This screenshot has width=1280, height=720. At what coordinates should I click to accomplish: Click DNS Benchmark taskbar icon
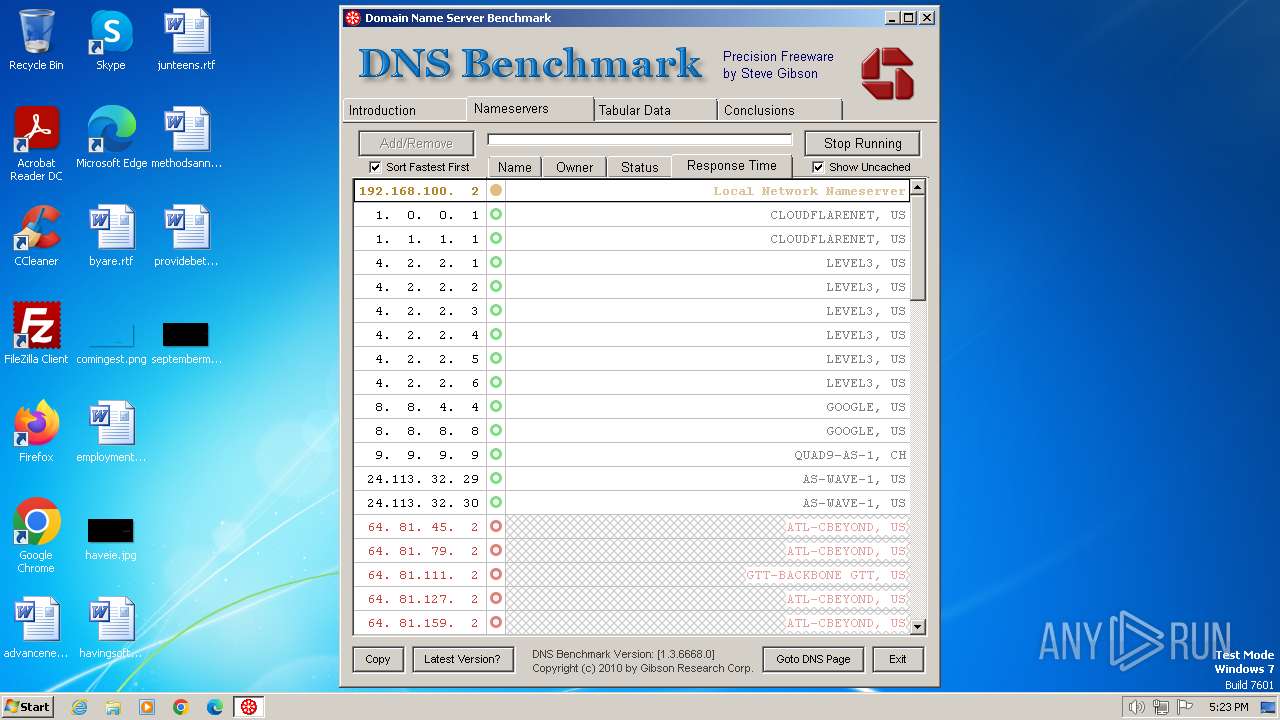pos(248,706)
